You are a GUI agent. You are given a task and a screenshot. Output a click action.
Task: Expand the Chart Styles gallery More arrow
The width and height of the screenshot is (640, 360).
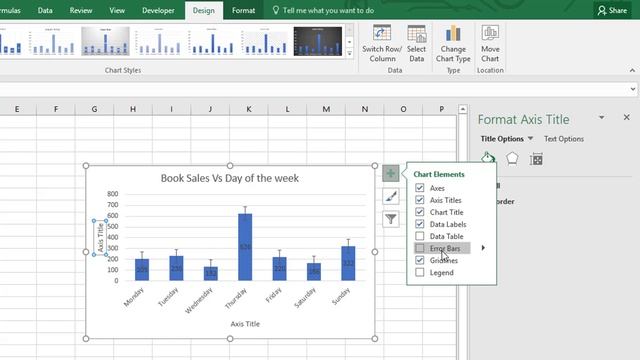coord(349,53)
